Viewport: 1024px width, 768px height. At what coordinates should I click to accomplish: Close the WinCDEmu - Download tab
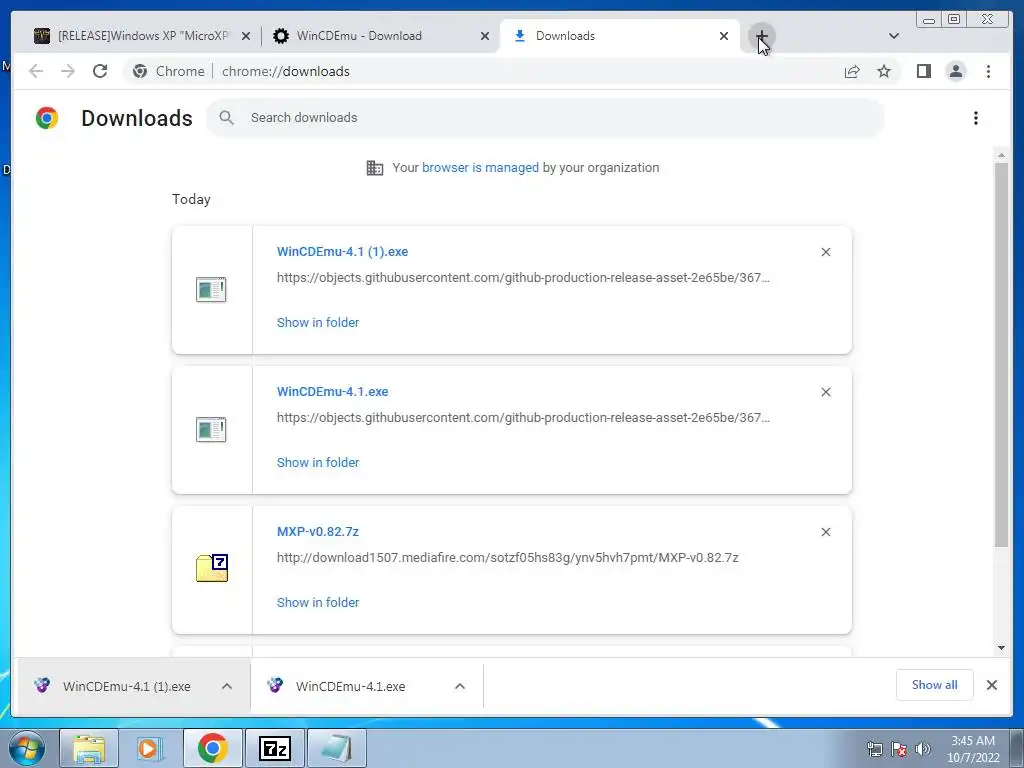point(485,36)
